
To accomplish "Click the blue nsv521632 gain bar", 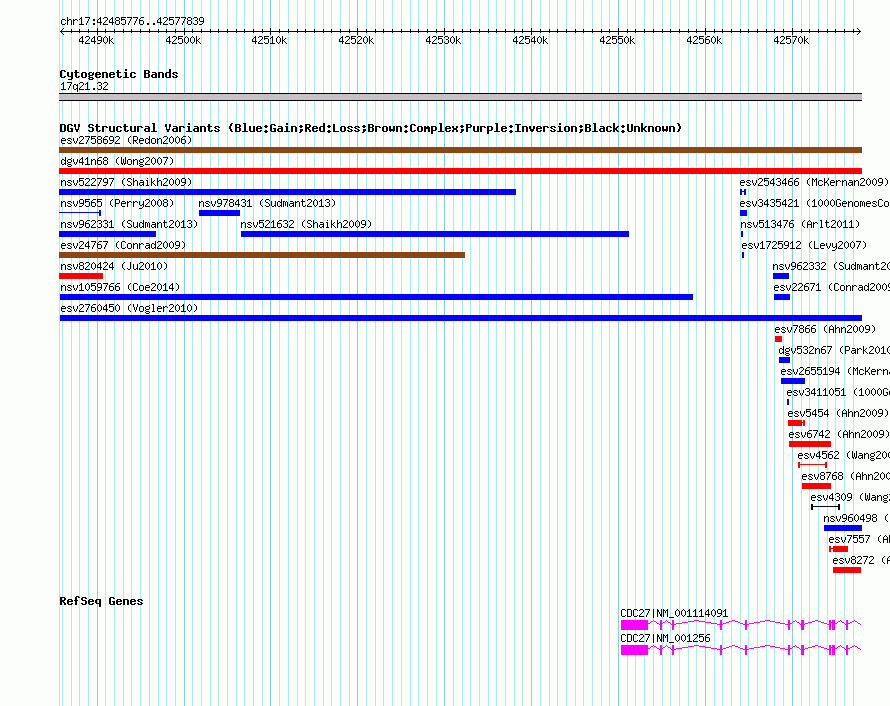I will click(435, 234).
